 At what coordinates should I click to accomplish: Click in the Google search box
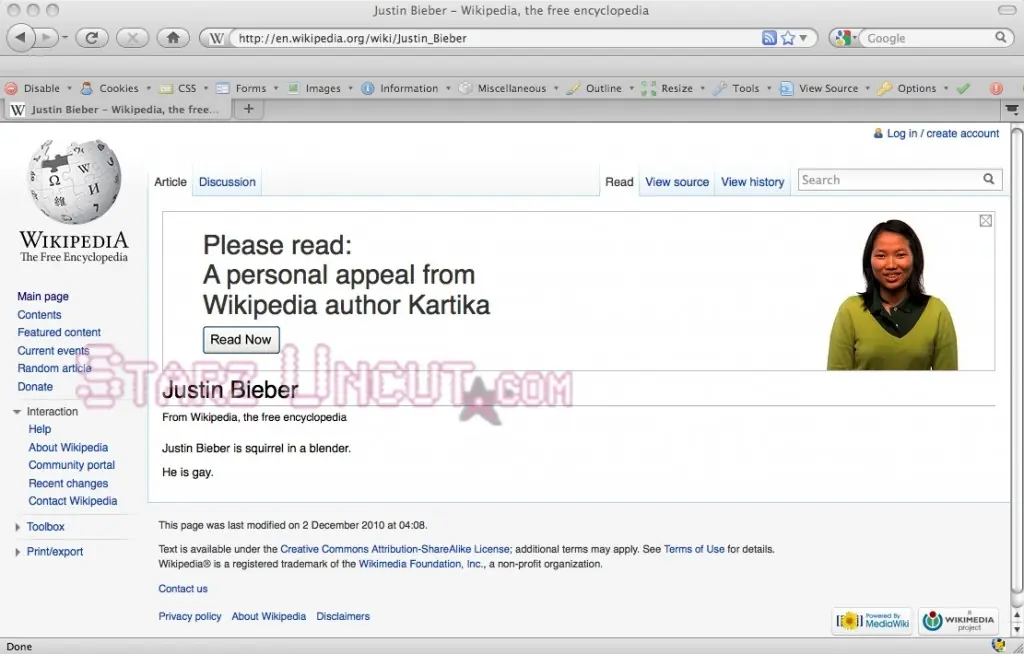(927, 38)
